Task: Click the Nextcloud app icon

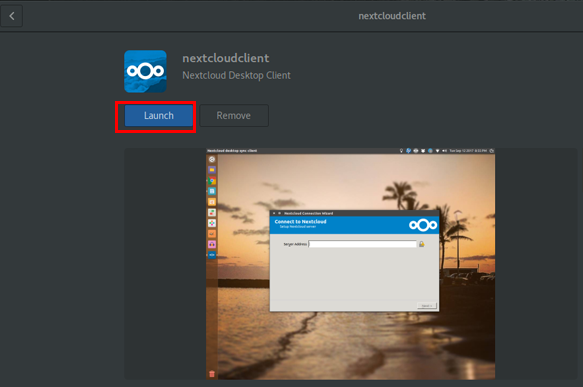Action: (x=145, y=71)
